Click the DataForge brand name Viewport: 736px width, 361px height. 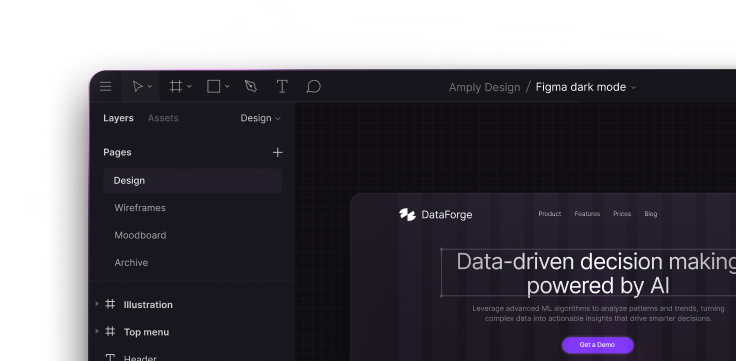click(x=447, y=215)
